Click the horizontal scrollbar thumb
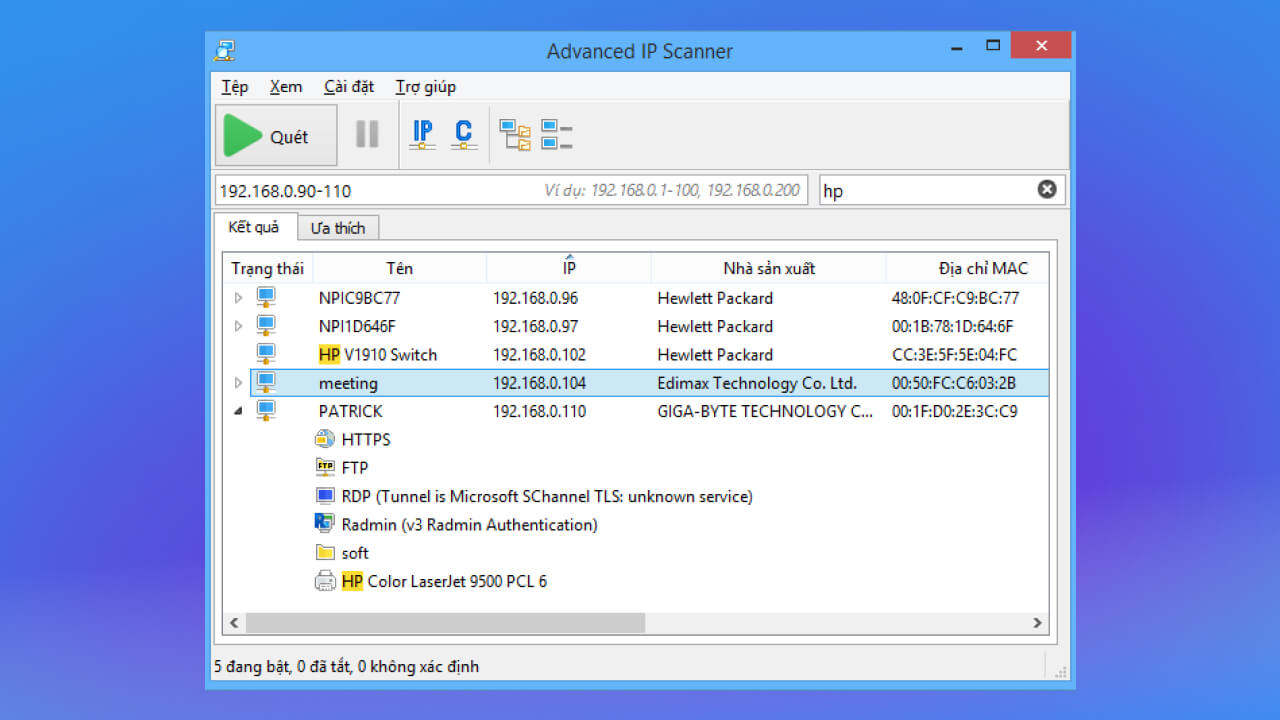 (x=445, y=622)
